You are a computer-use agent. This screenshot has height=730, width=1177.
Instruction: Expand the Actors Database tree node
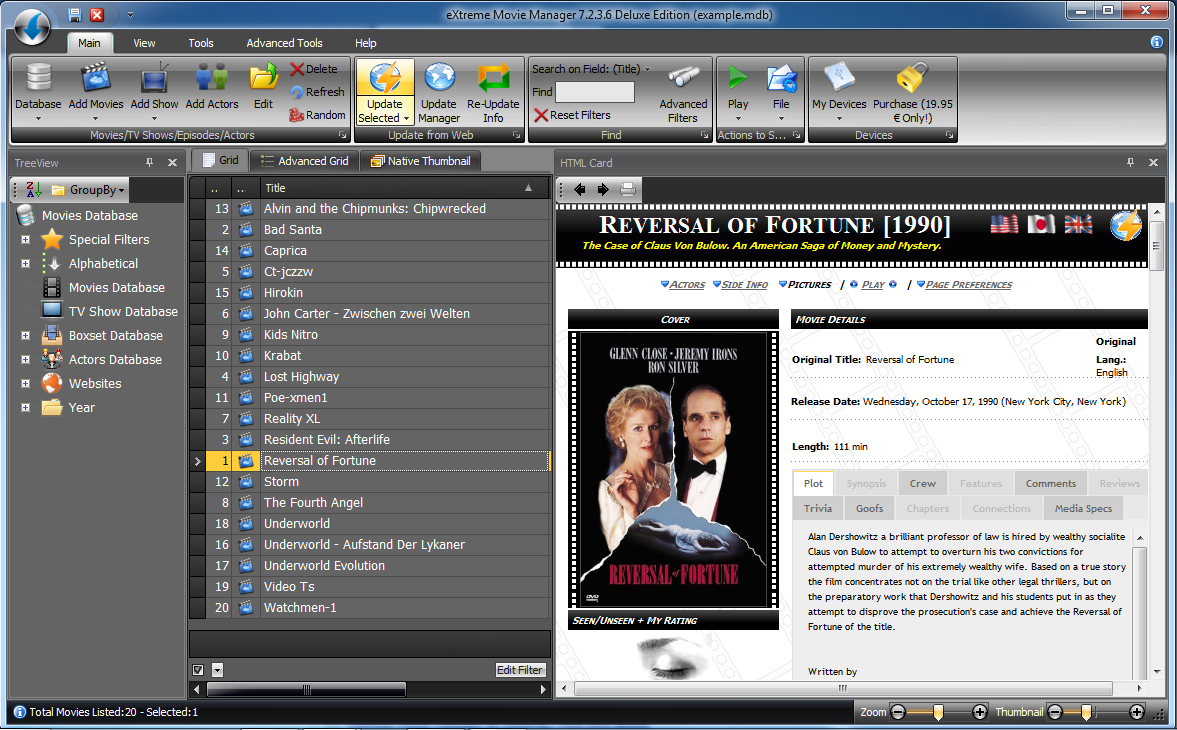click(x=26, y=360)
